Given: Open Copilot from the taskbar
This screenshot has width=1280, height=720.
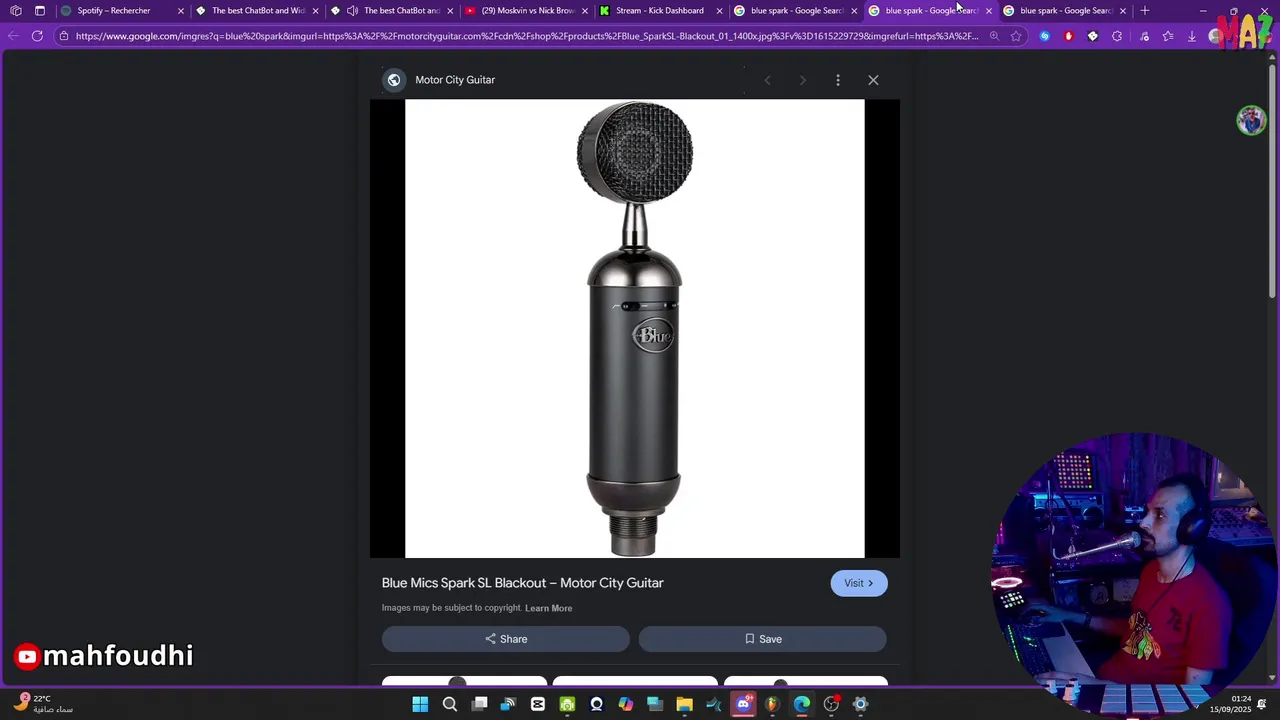Looking at the screenshot, I should (x=626, y=704).
